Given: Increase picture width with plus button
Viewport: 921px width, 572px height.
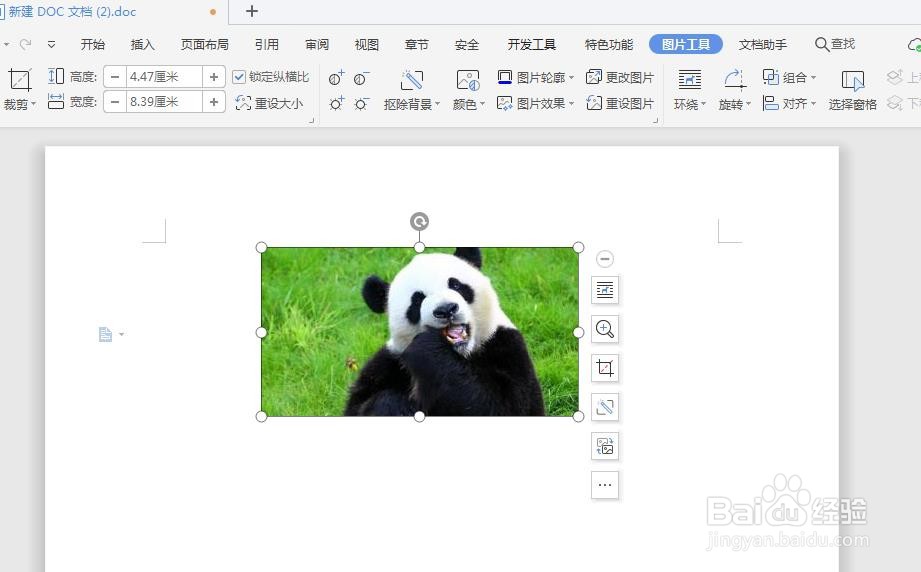Looking at the screenshot, I should [214, 102].
